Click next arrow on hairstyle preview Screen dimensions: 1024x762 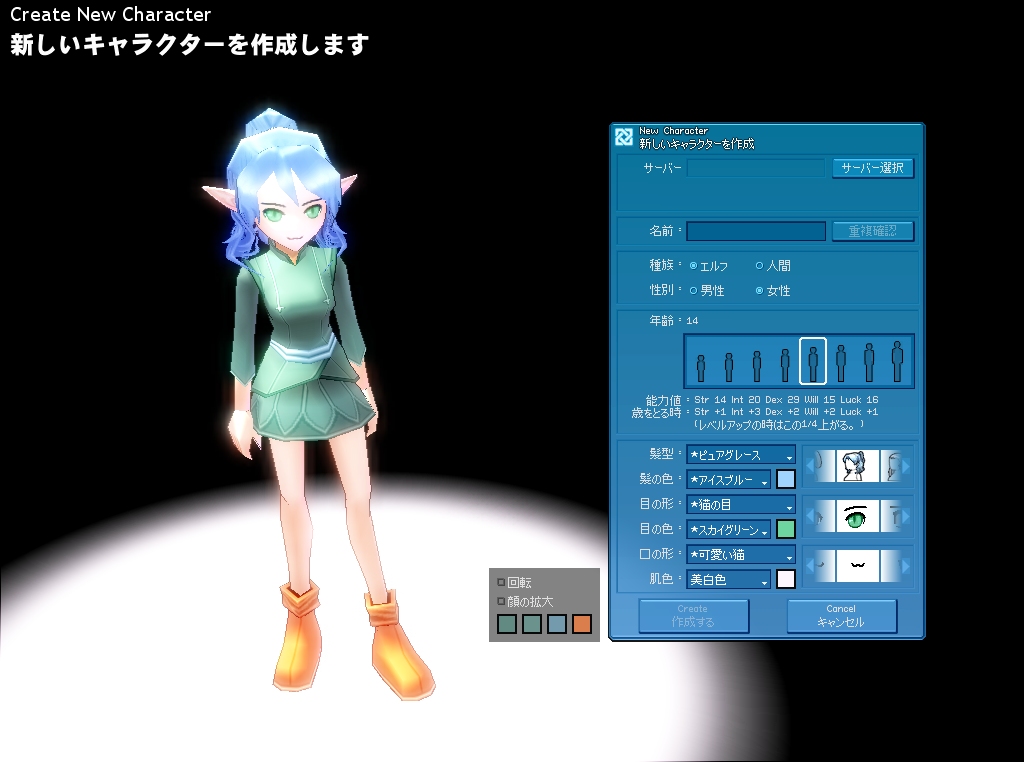906,466
